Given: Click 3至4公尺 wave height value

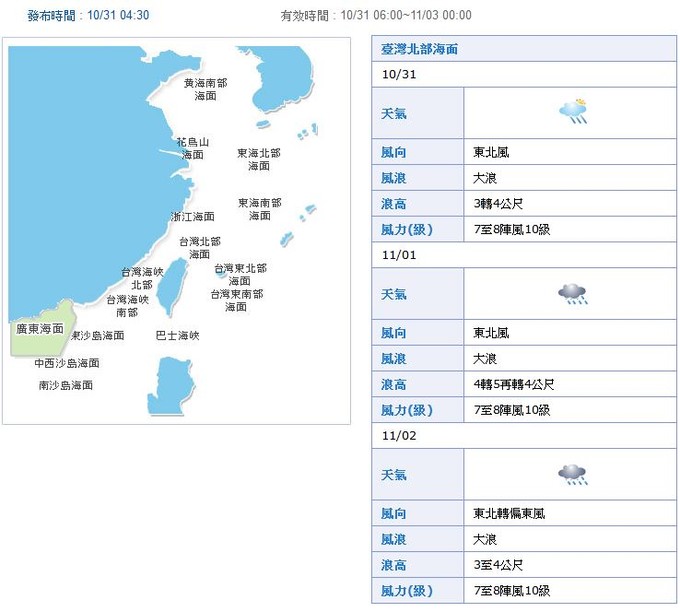Looking at the screenshot, I should pos(498,565).
